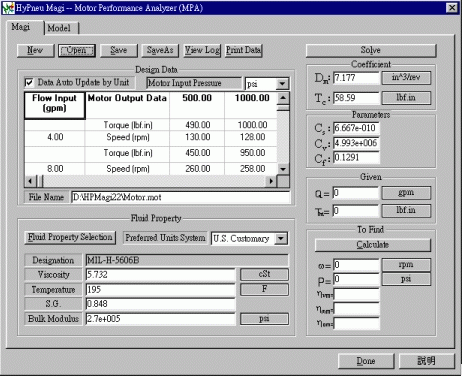Click the rpm unit button
The image size is (462, 376).
click(x=406, y=265)
